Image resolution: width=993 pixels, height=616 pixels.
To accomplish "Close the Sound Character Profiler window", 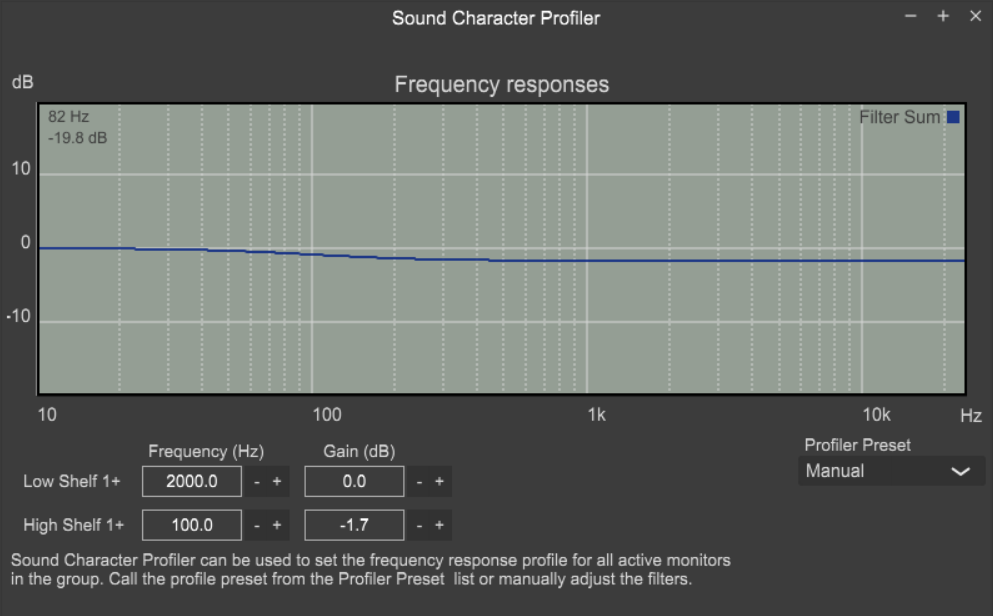I will coord(975,16).
